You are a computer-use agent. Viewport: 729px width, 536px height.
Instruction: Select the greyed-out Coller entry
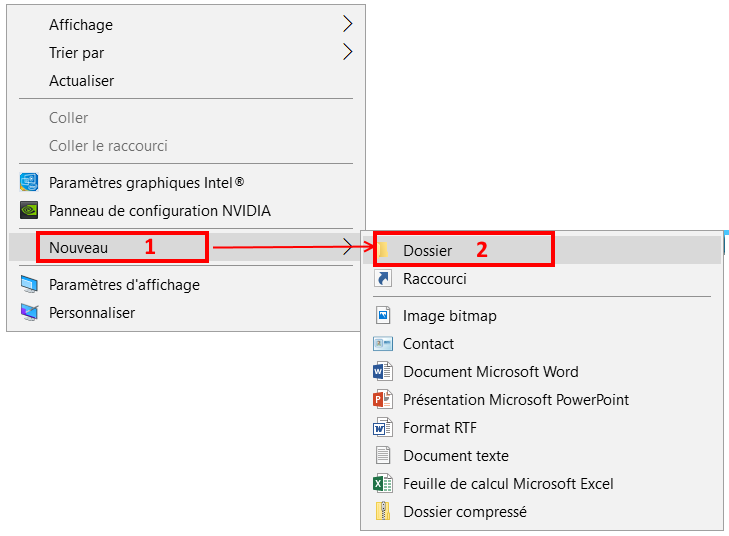186,118
